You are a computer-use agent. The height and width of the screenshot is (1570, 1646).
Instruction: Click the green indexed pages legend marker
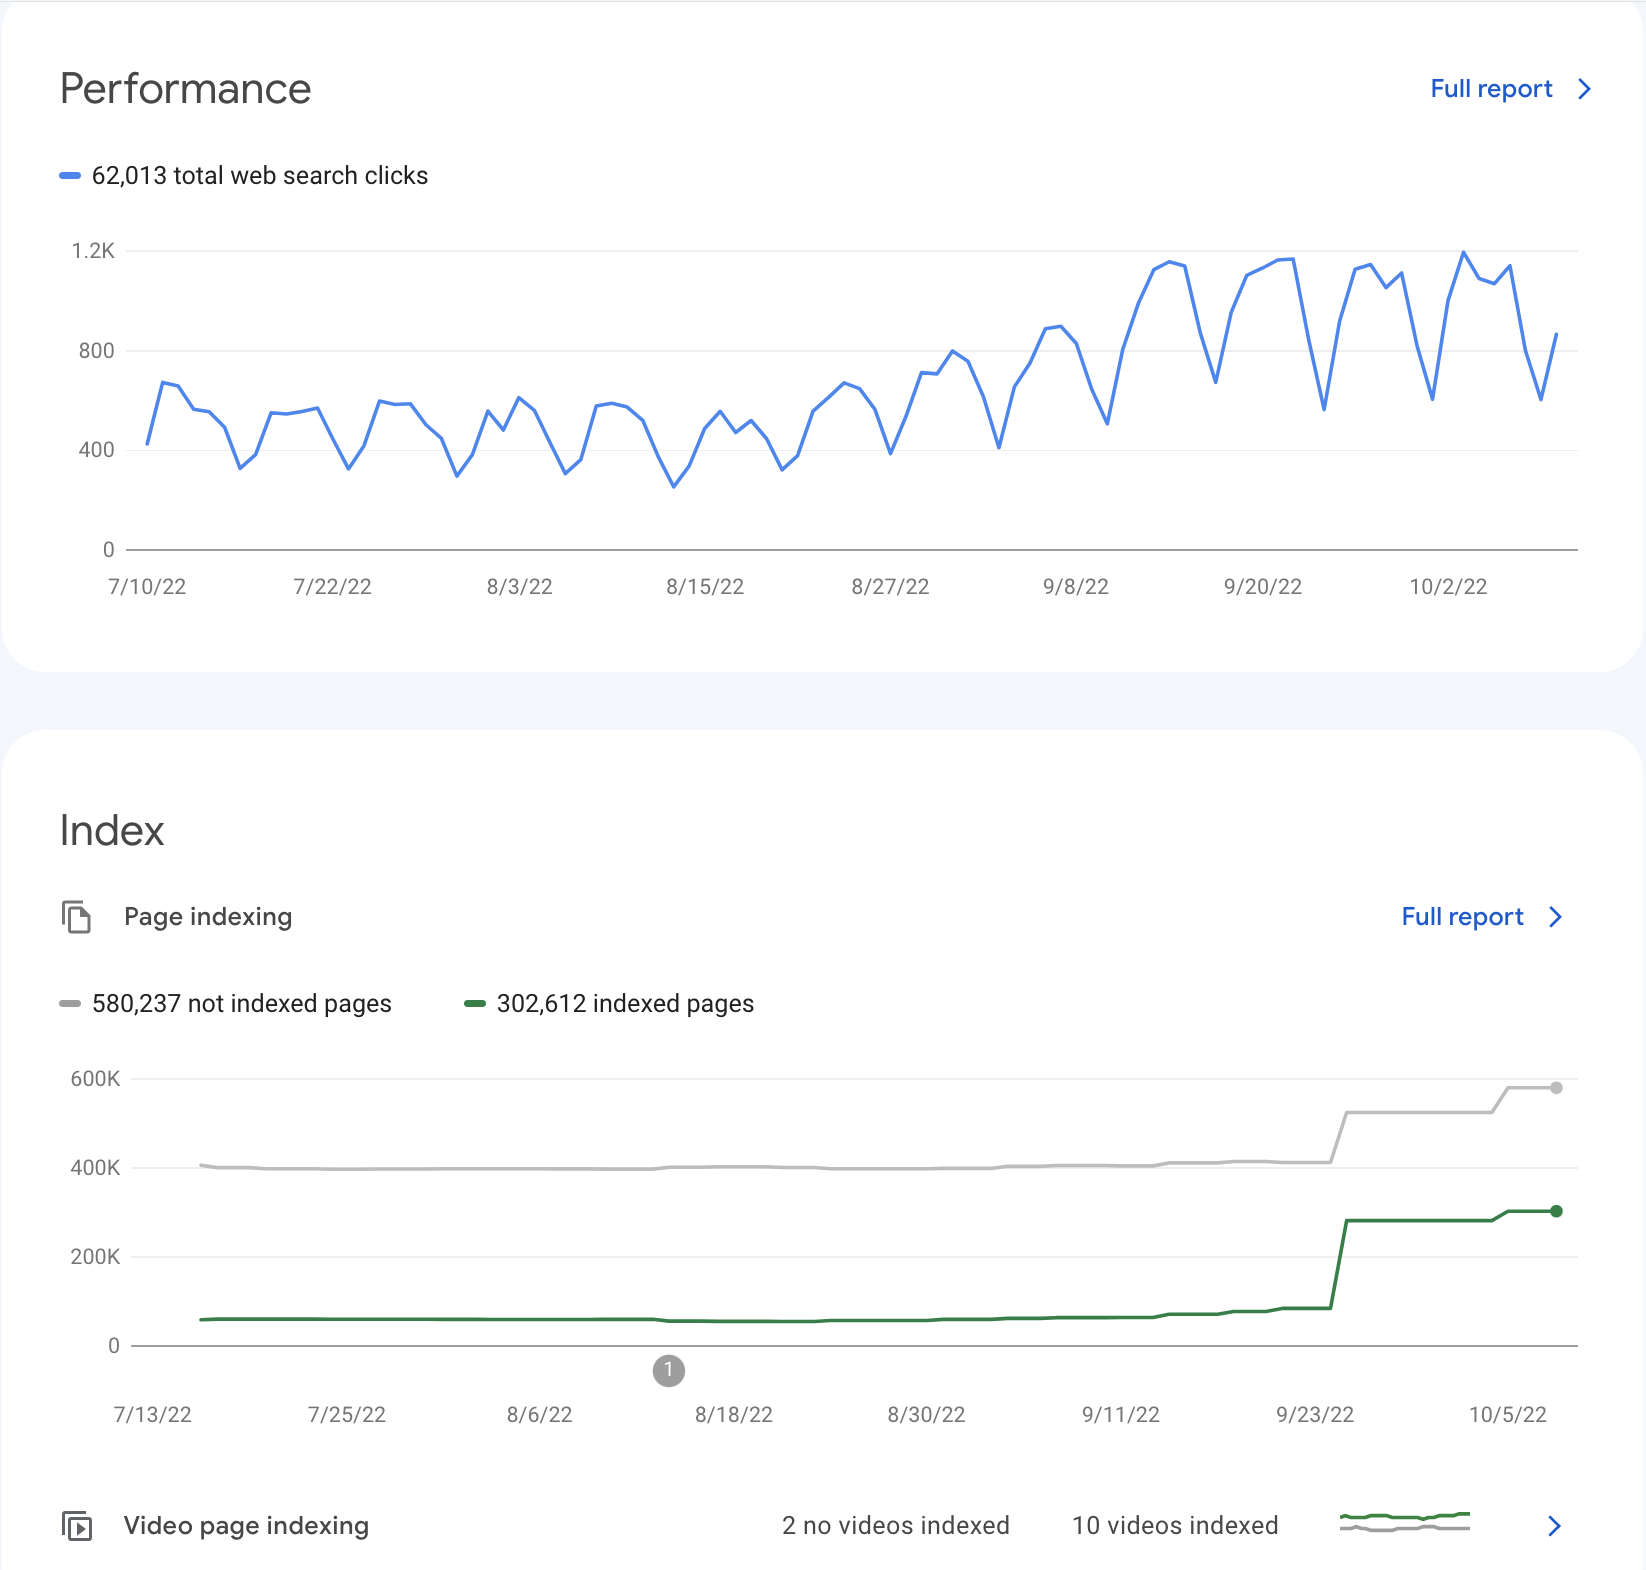click(x=475, y=1004)
